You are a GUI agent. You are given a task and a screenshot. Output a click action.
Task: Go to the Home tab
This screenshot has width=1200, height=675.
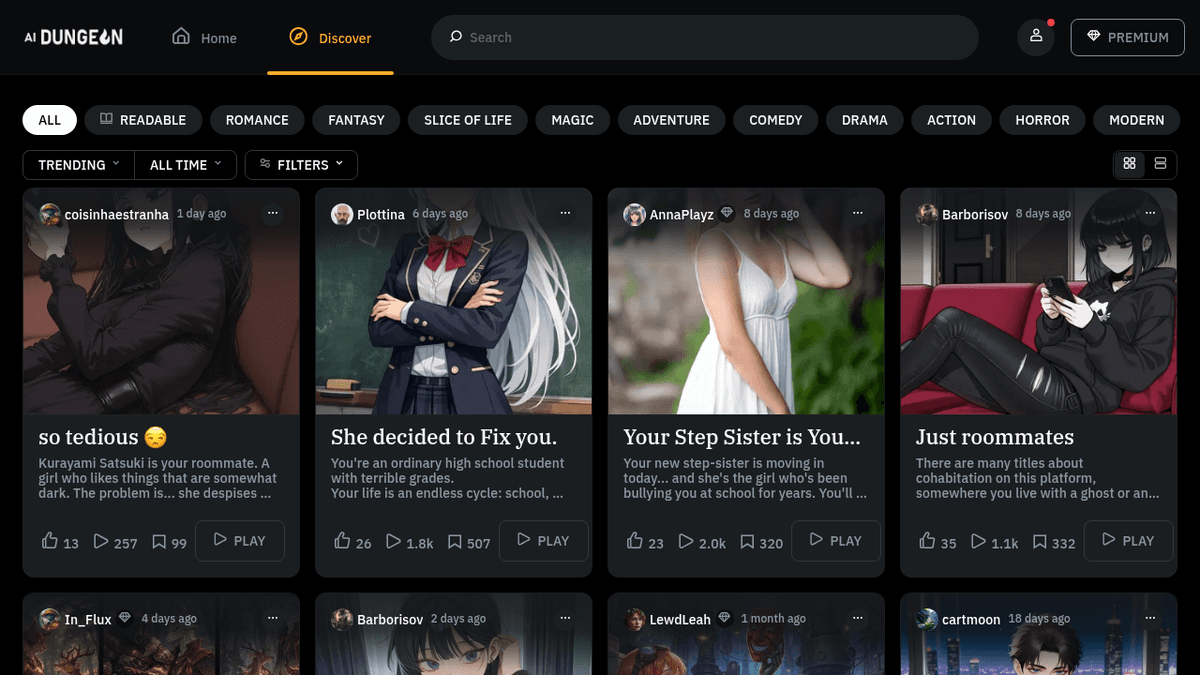(x=205, y=38)
